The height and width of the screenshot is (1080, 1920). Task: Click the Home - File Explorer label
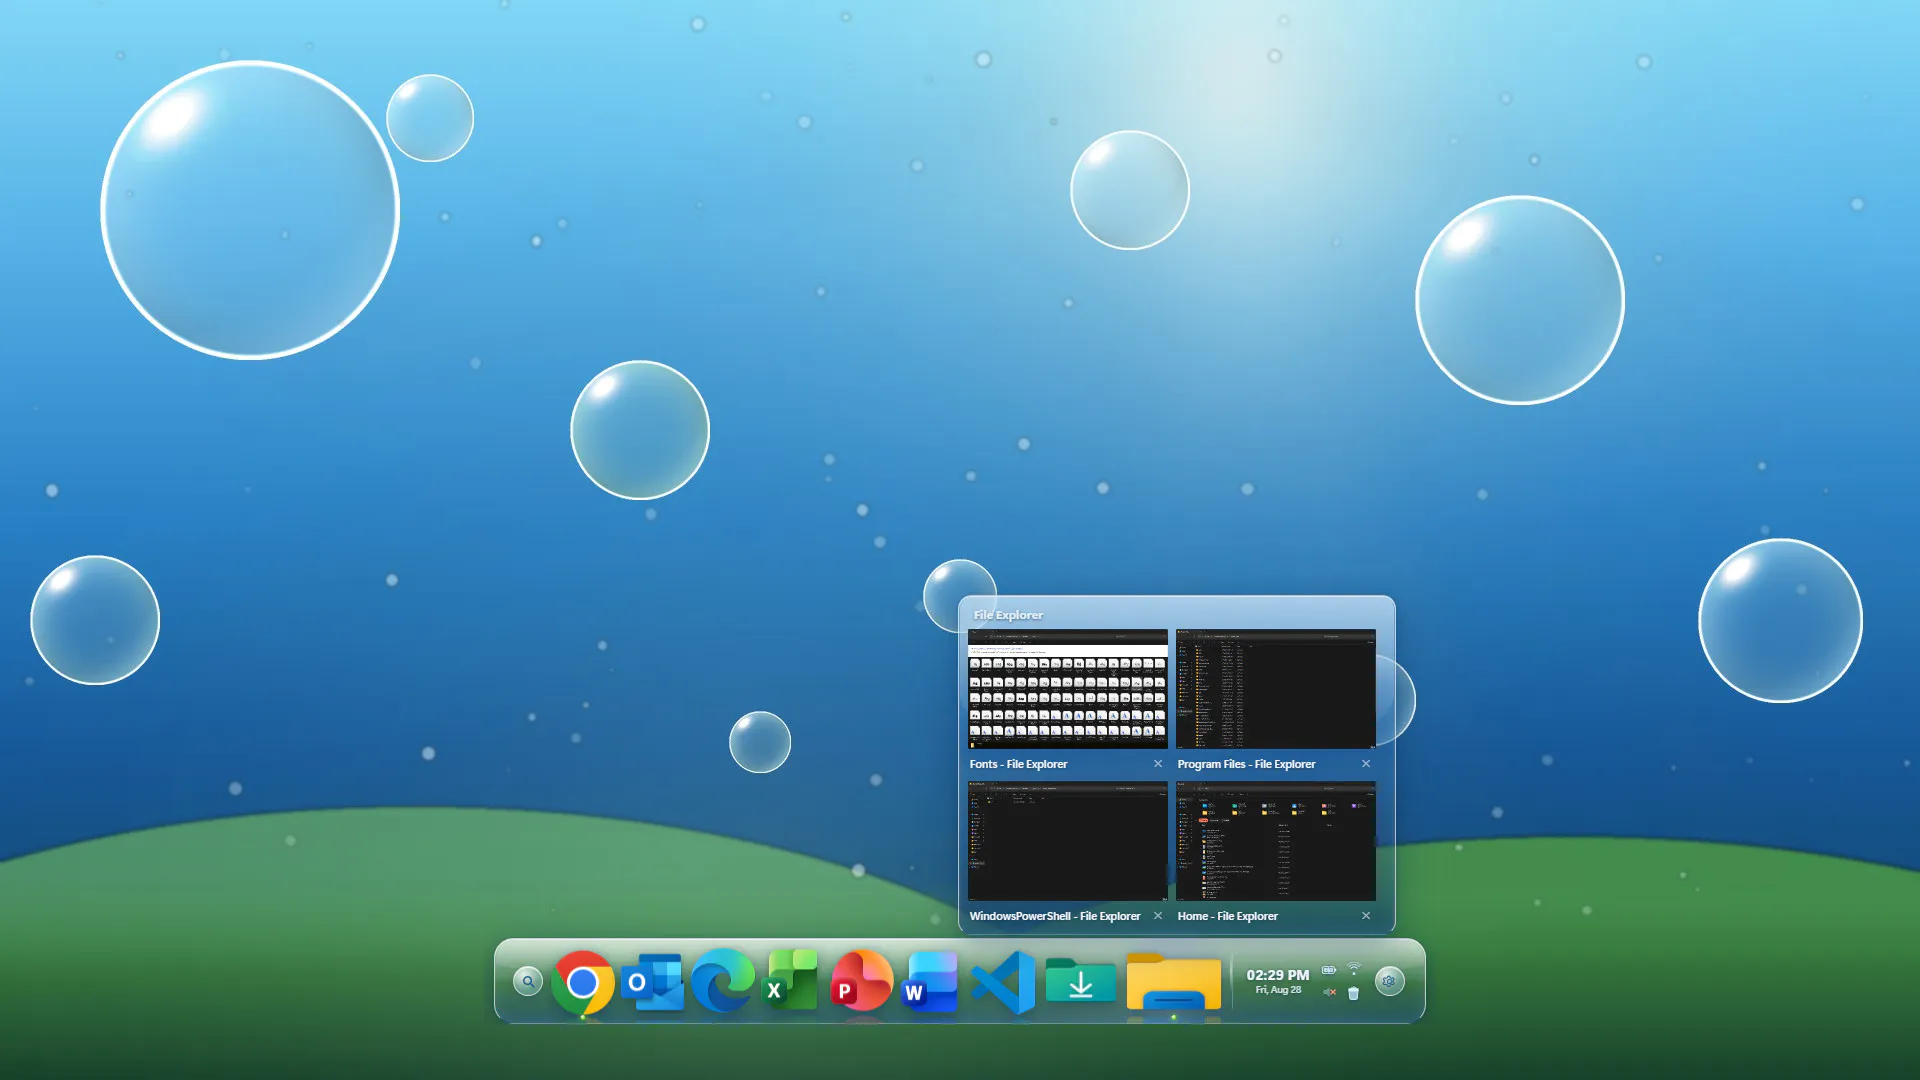pyautogui.click(x=1227, y=916)
